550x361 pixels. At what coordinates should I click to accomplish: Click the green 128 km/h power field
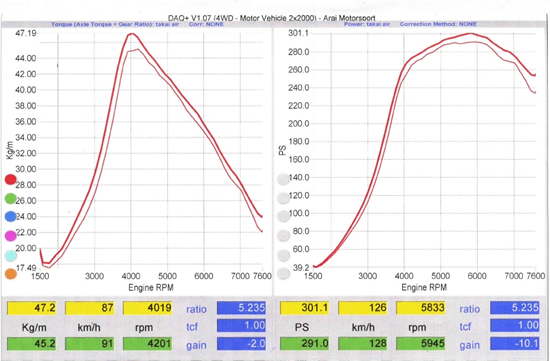(x=363, y=343)
